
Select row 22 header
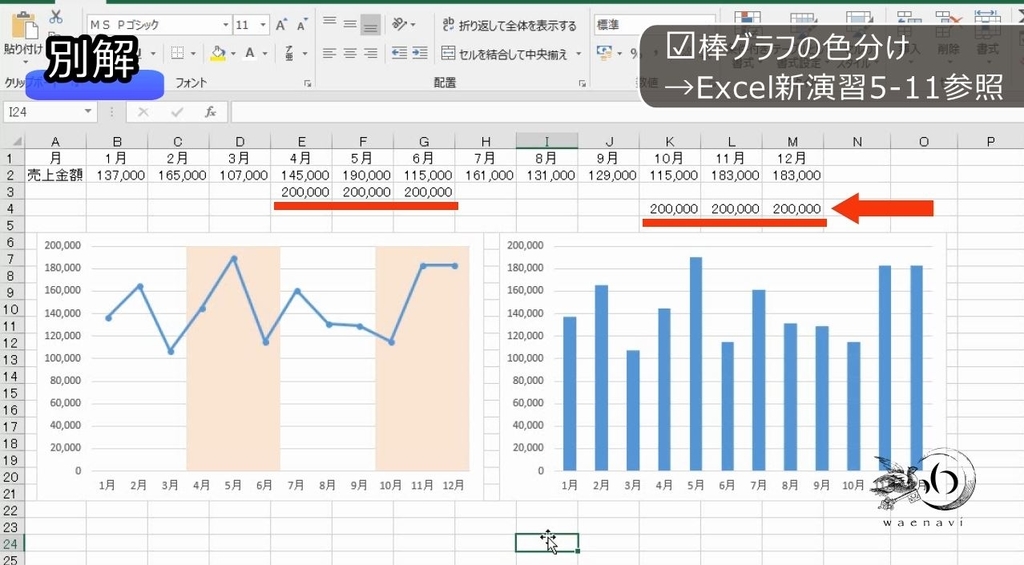pyautogui.click(x=10, y=510)
